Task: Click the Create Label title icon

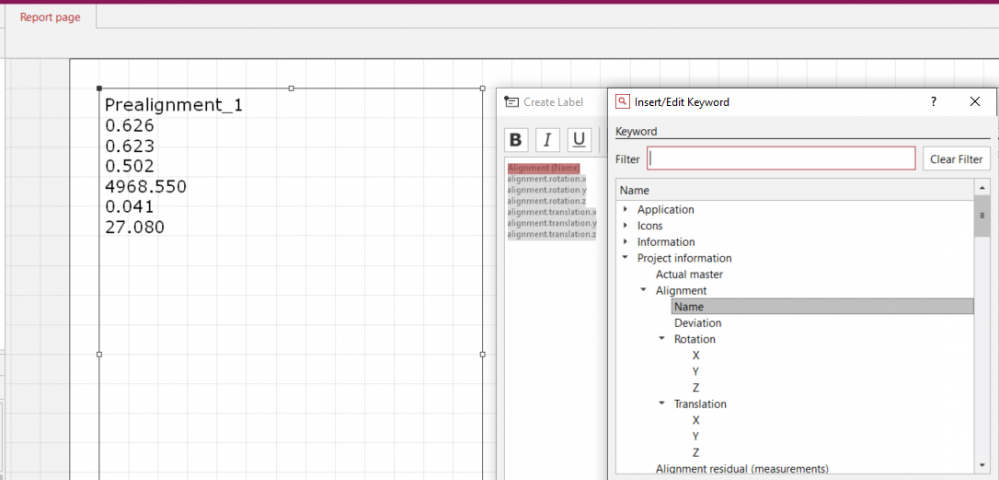Action: pos(511,102)
